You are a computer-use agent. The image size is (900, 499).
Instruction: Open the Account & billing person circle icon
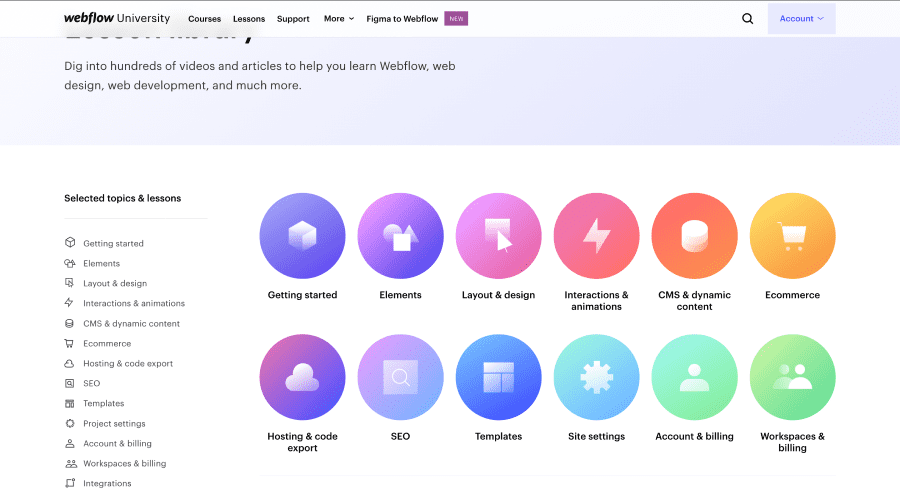695,377
